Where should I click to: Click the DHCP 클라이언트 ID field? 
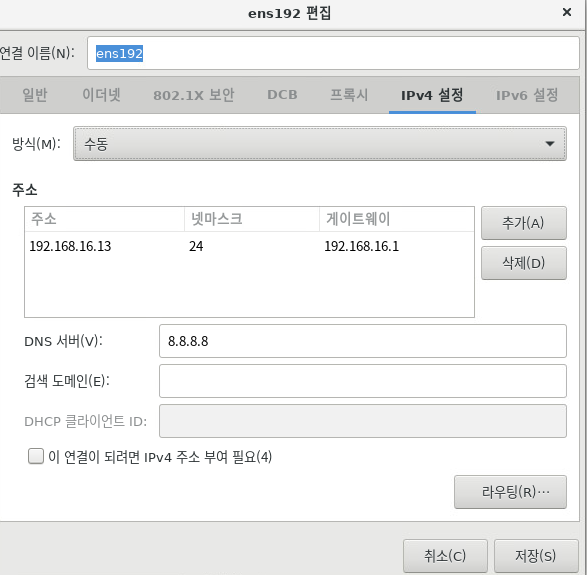click(x=363, y=421)
